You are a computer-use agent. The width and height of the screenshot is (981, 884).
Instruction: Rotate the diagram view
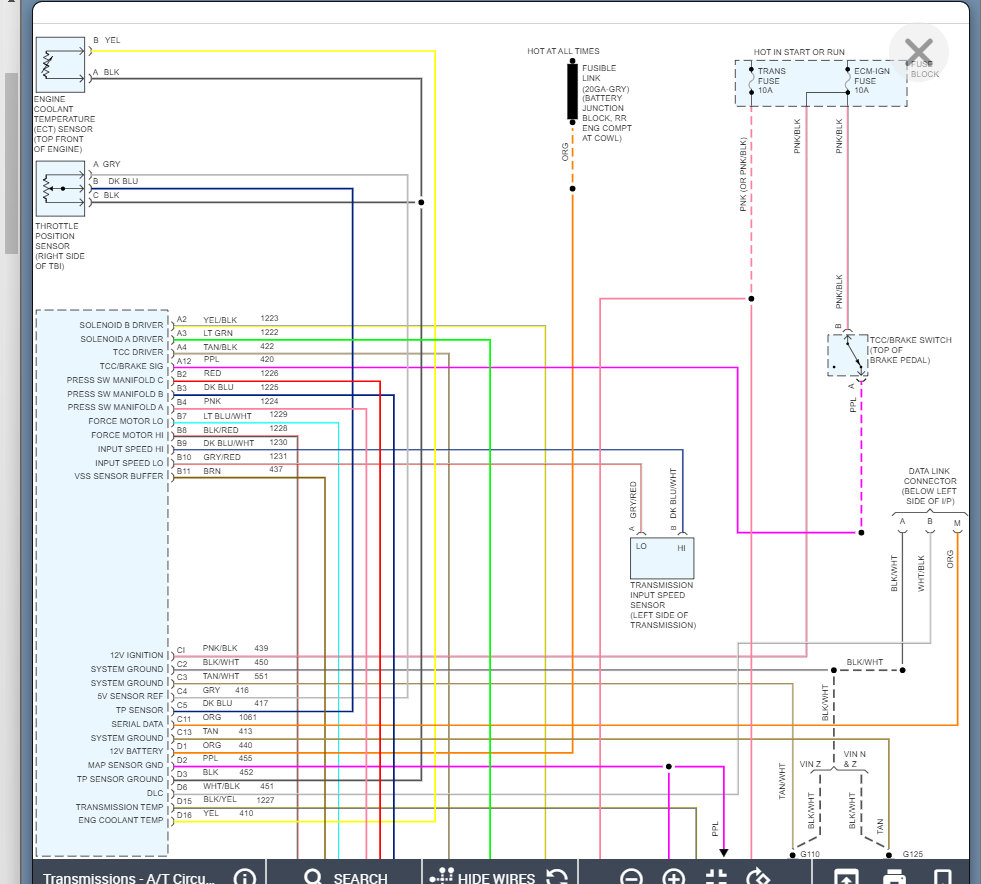(x=758, y=876)
